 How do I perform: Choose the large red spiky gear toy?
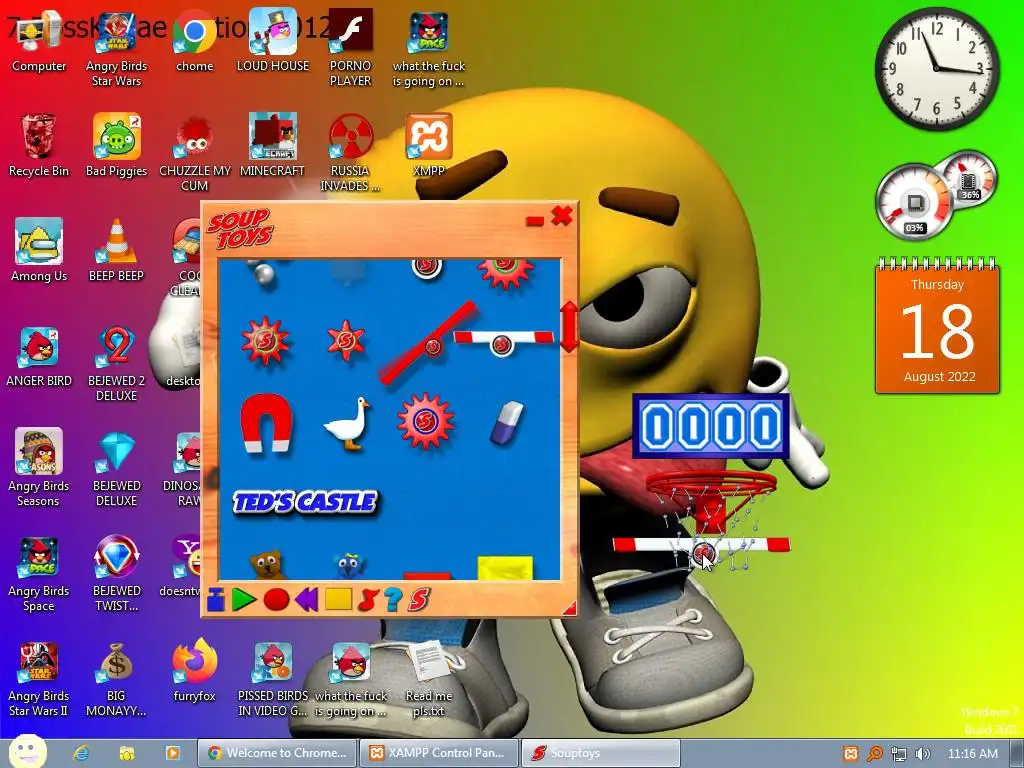(264, 340)
